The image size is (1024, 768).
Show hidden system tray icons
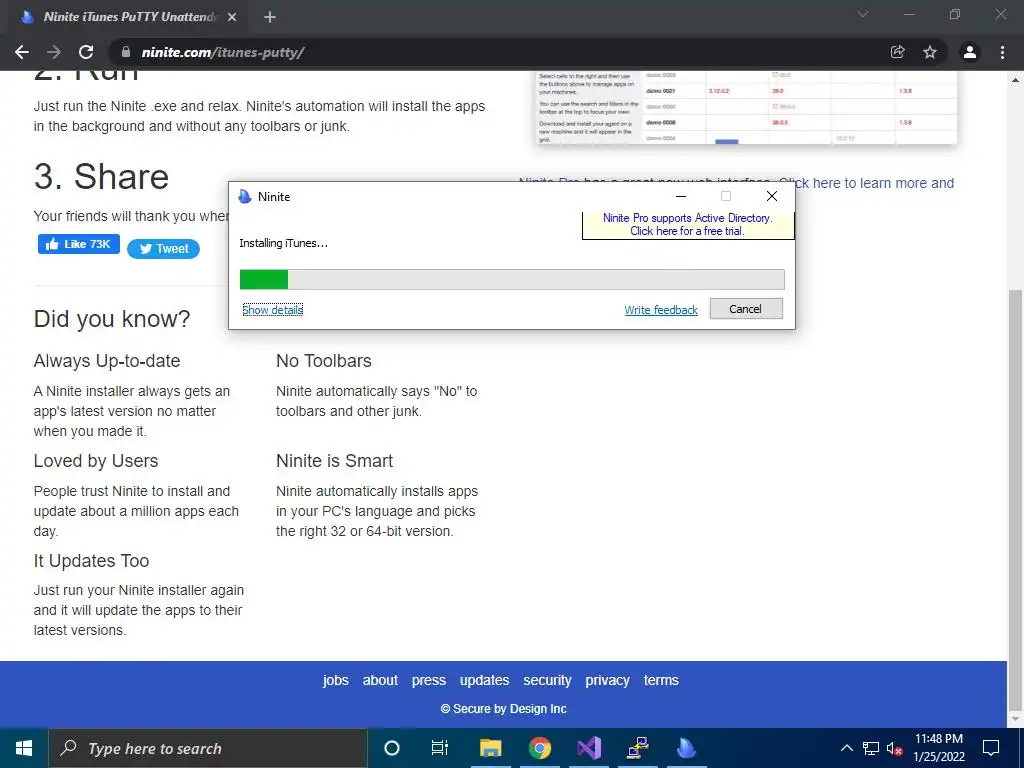click(x=846, y=748)
